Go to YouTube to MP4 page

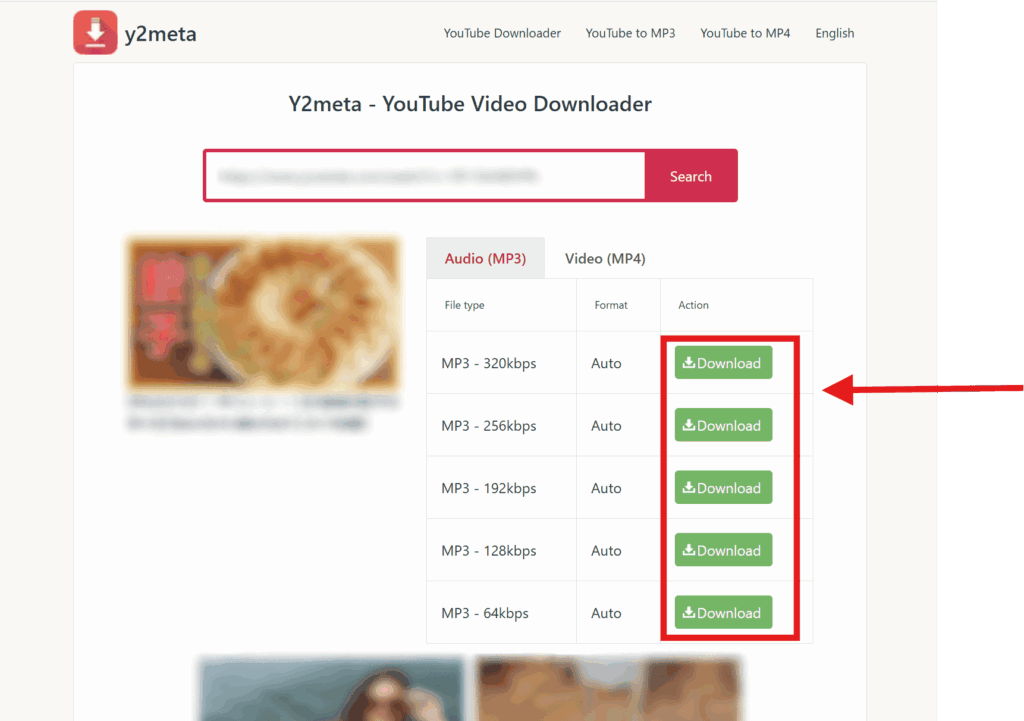coord(745,33)
